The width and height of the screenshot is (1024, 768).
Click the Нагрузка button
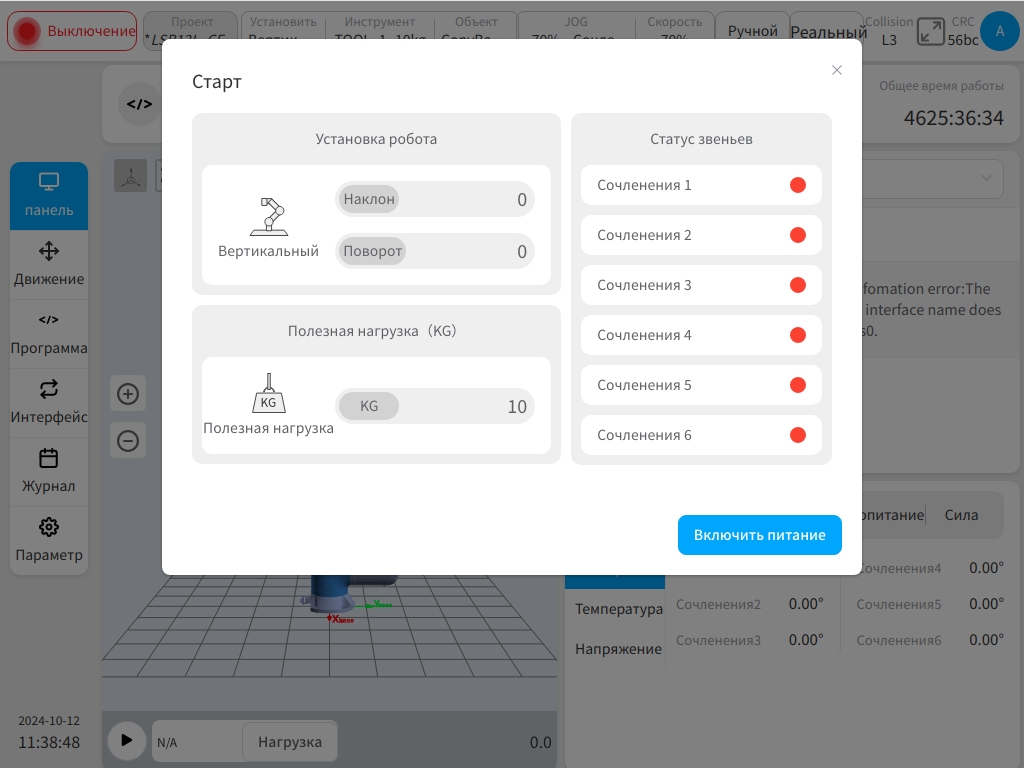tap(290, 742)
